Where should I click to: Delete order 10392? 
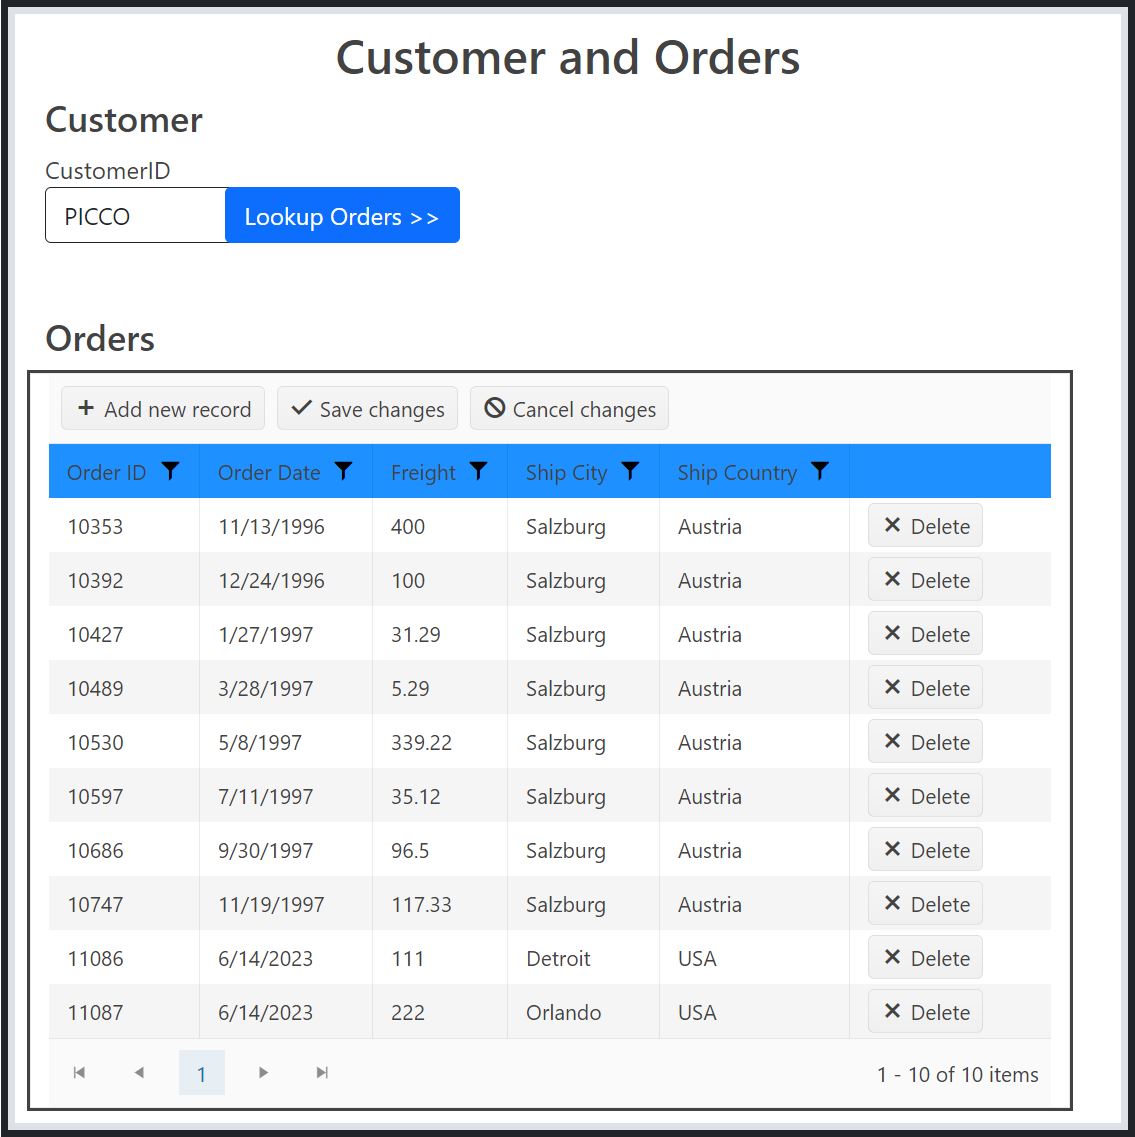point(925,579)
